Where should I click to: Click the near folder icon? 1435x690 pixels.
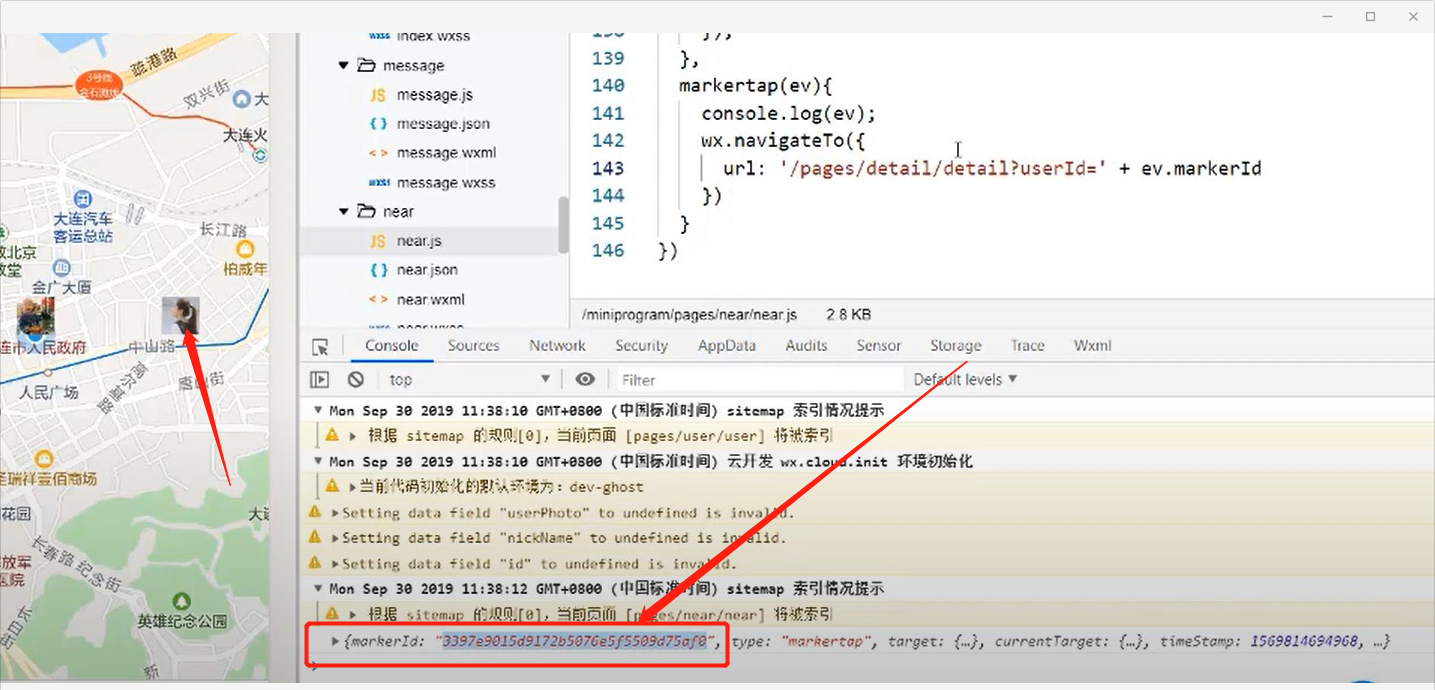(366, 211)
